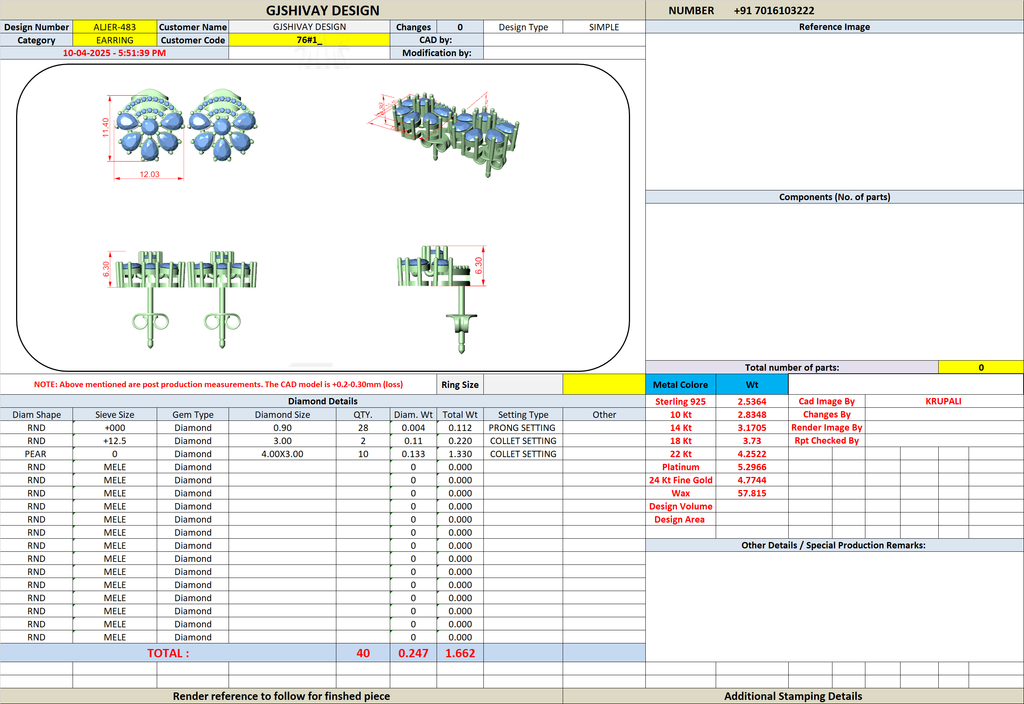Select the phone number +91 7016103222
1024x704 pixels.
point(774,10)
